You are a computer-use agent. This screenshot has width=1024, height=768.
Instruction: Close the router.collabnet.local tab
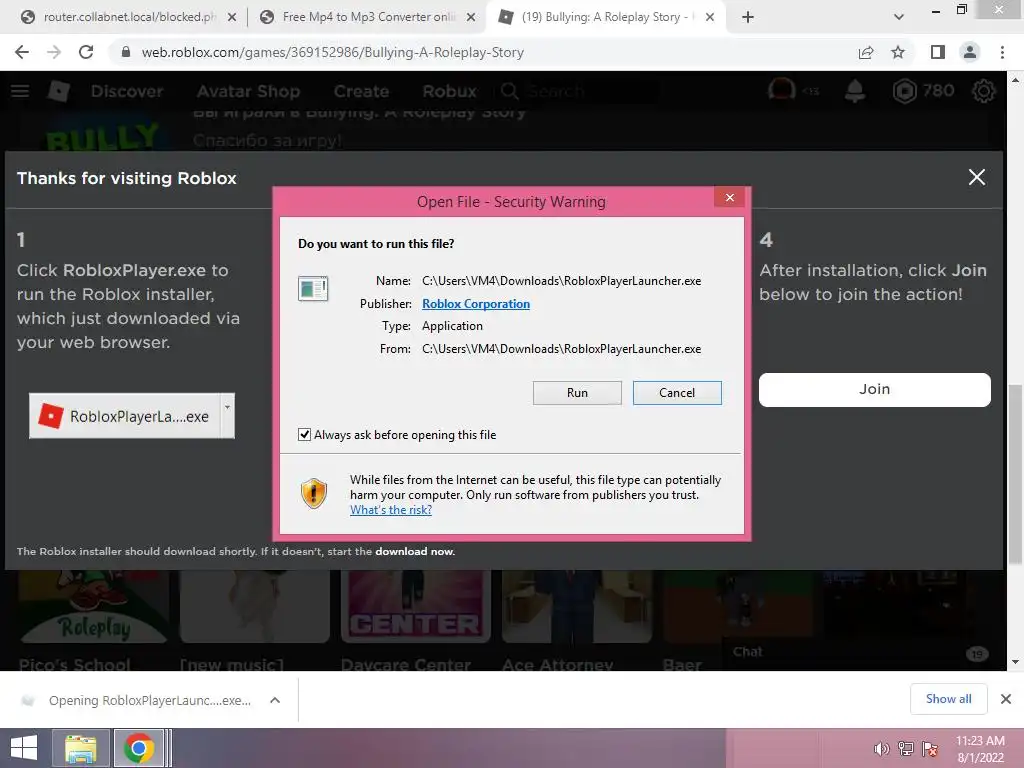(x=232, y=18)
